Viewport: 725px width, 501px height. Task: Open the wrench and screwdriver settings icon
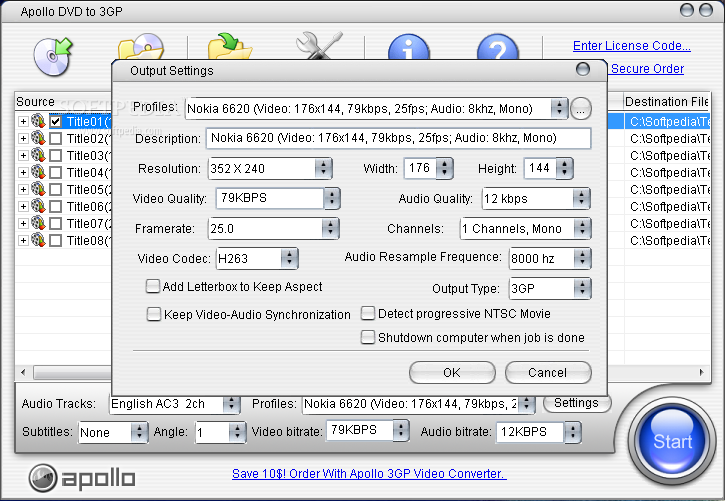pos(319,45)
